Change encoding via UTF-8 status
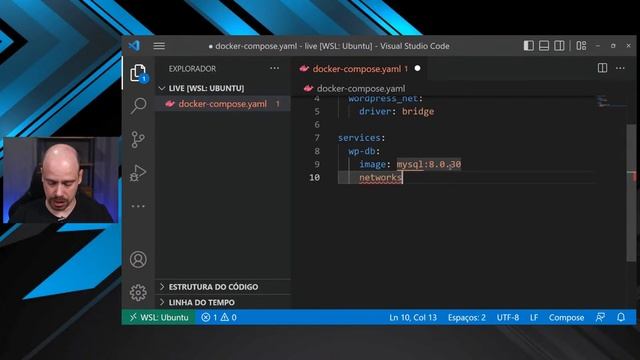 (508, 317)
